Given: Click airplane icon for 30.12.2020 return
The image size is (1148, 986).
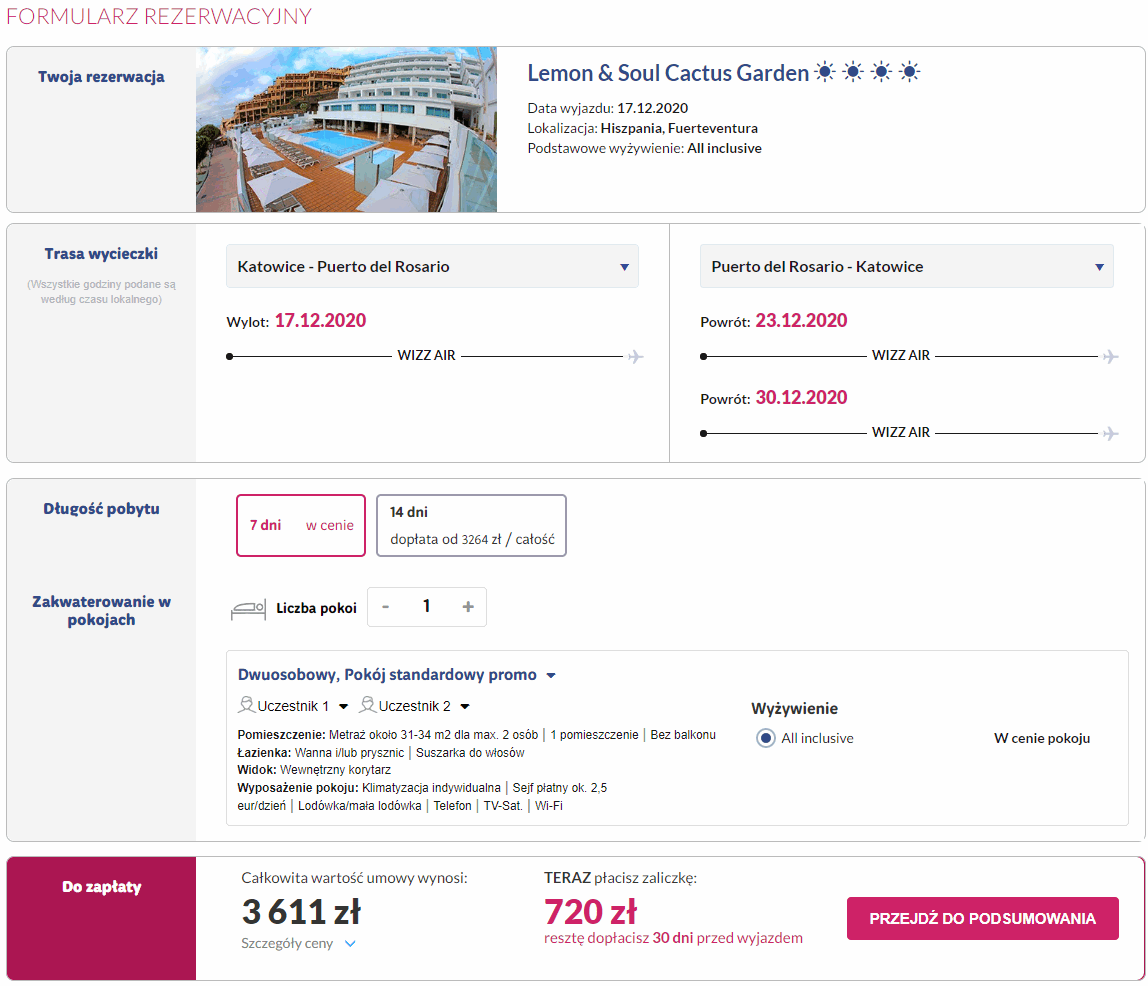Looking at the screenshot, I should pos(1111,433).
